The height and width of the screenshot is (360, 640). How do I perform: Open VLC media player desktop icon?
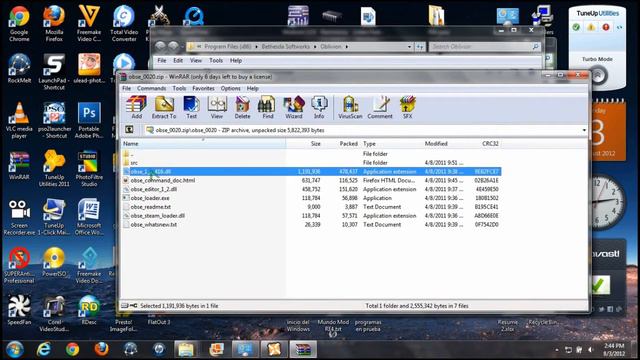click(19, 120)
